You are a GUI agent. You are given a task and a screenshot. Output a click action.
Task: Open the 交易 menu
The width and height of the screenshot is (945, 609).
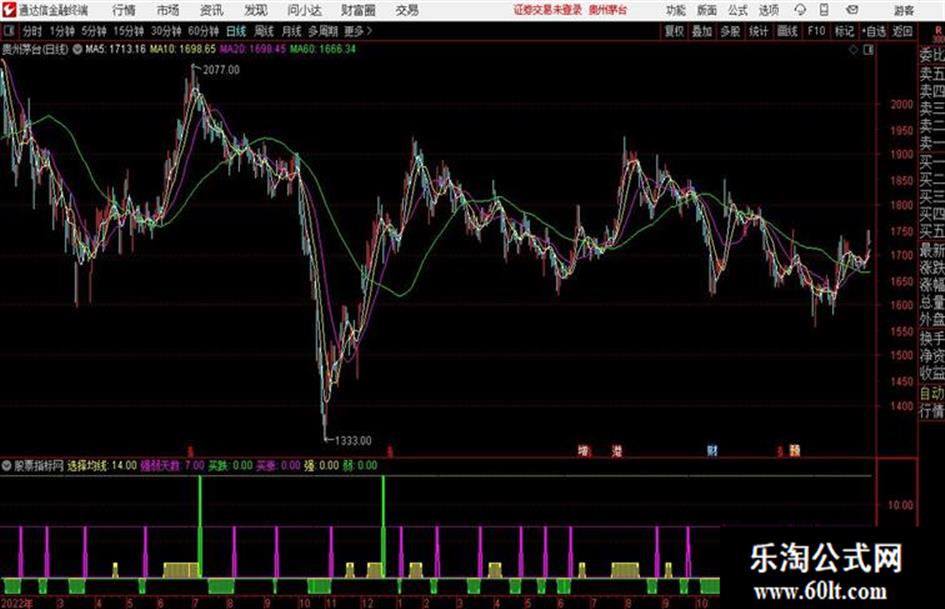pyautogui.click(x=407, y=10)
